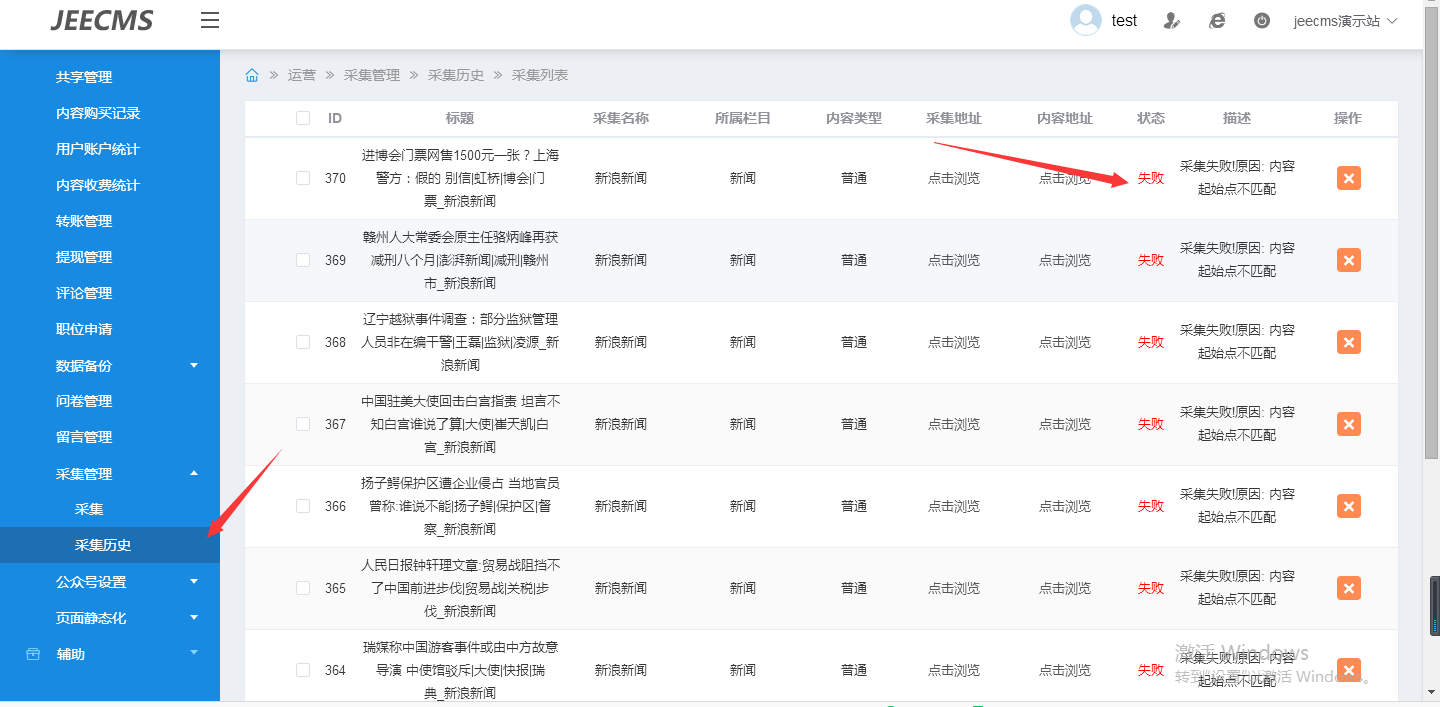The width and height of the screenshot is (1440, 707).
Task: Click the username test in header
Action: pyautogui.click(x=1124, y=20)
